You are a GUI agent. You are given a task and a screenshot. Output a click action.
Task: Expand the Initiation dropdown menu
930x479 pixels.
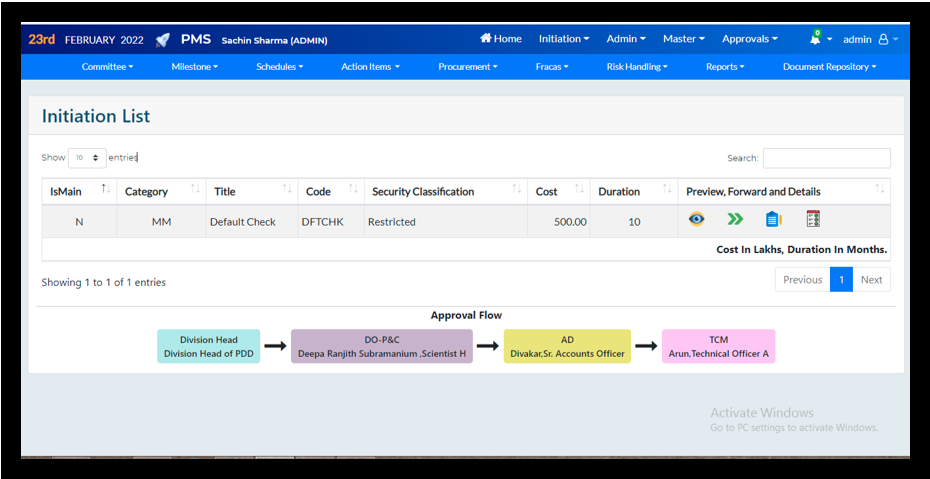tap(563, 39)
